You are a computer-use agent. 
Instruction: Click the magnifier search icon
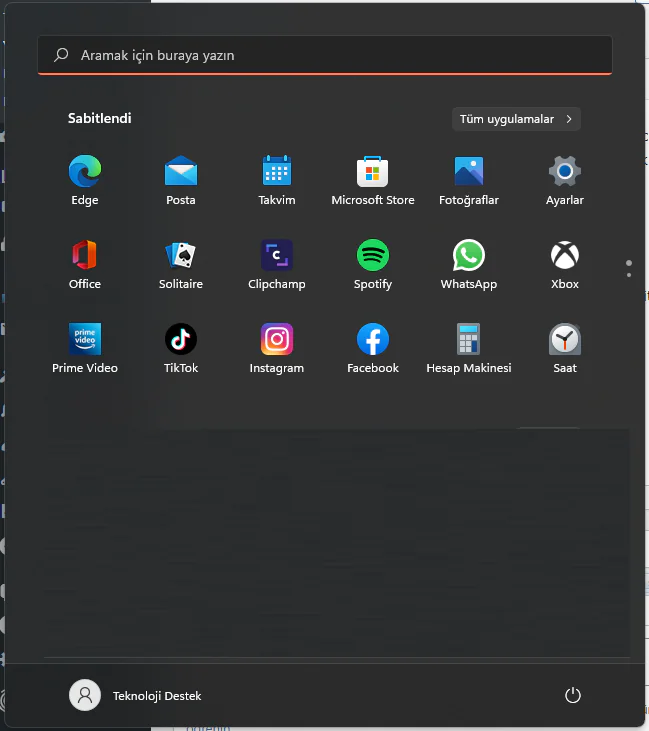point(61,55)
